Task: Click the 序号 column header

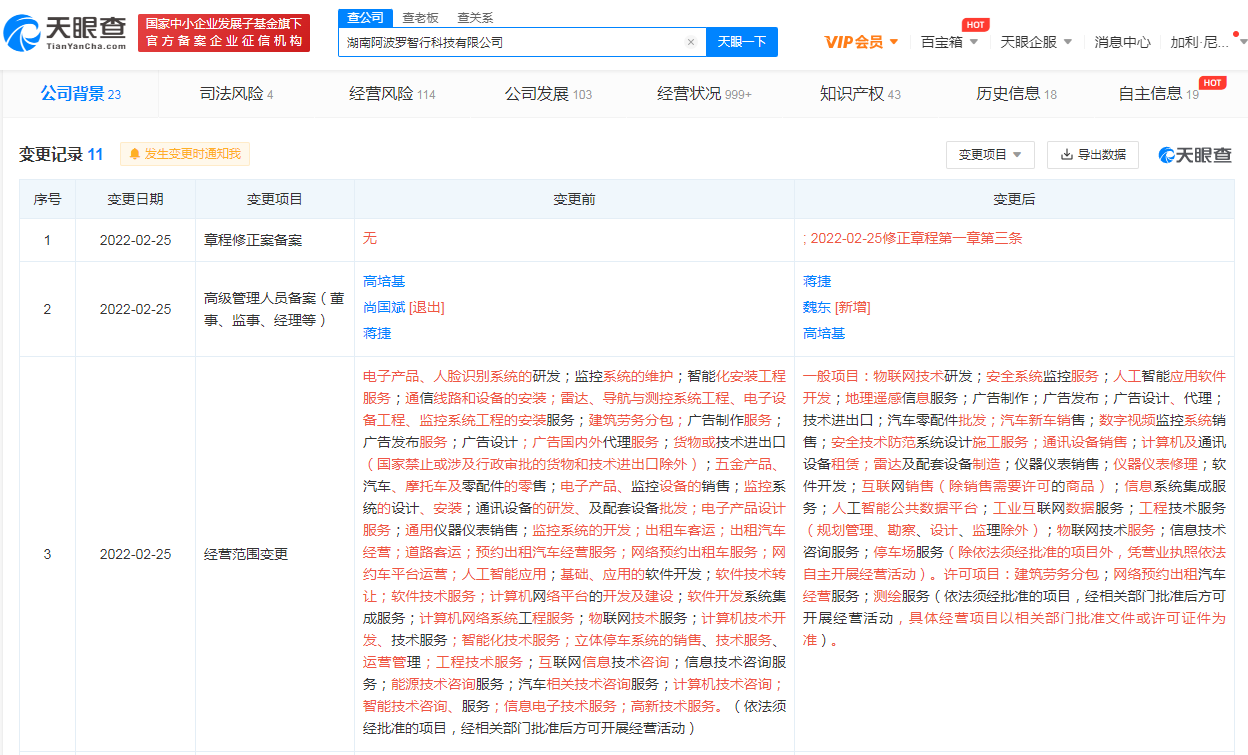Action: tap(47, 200)
